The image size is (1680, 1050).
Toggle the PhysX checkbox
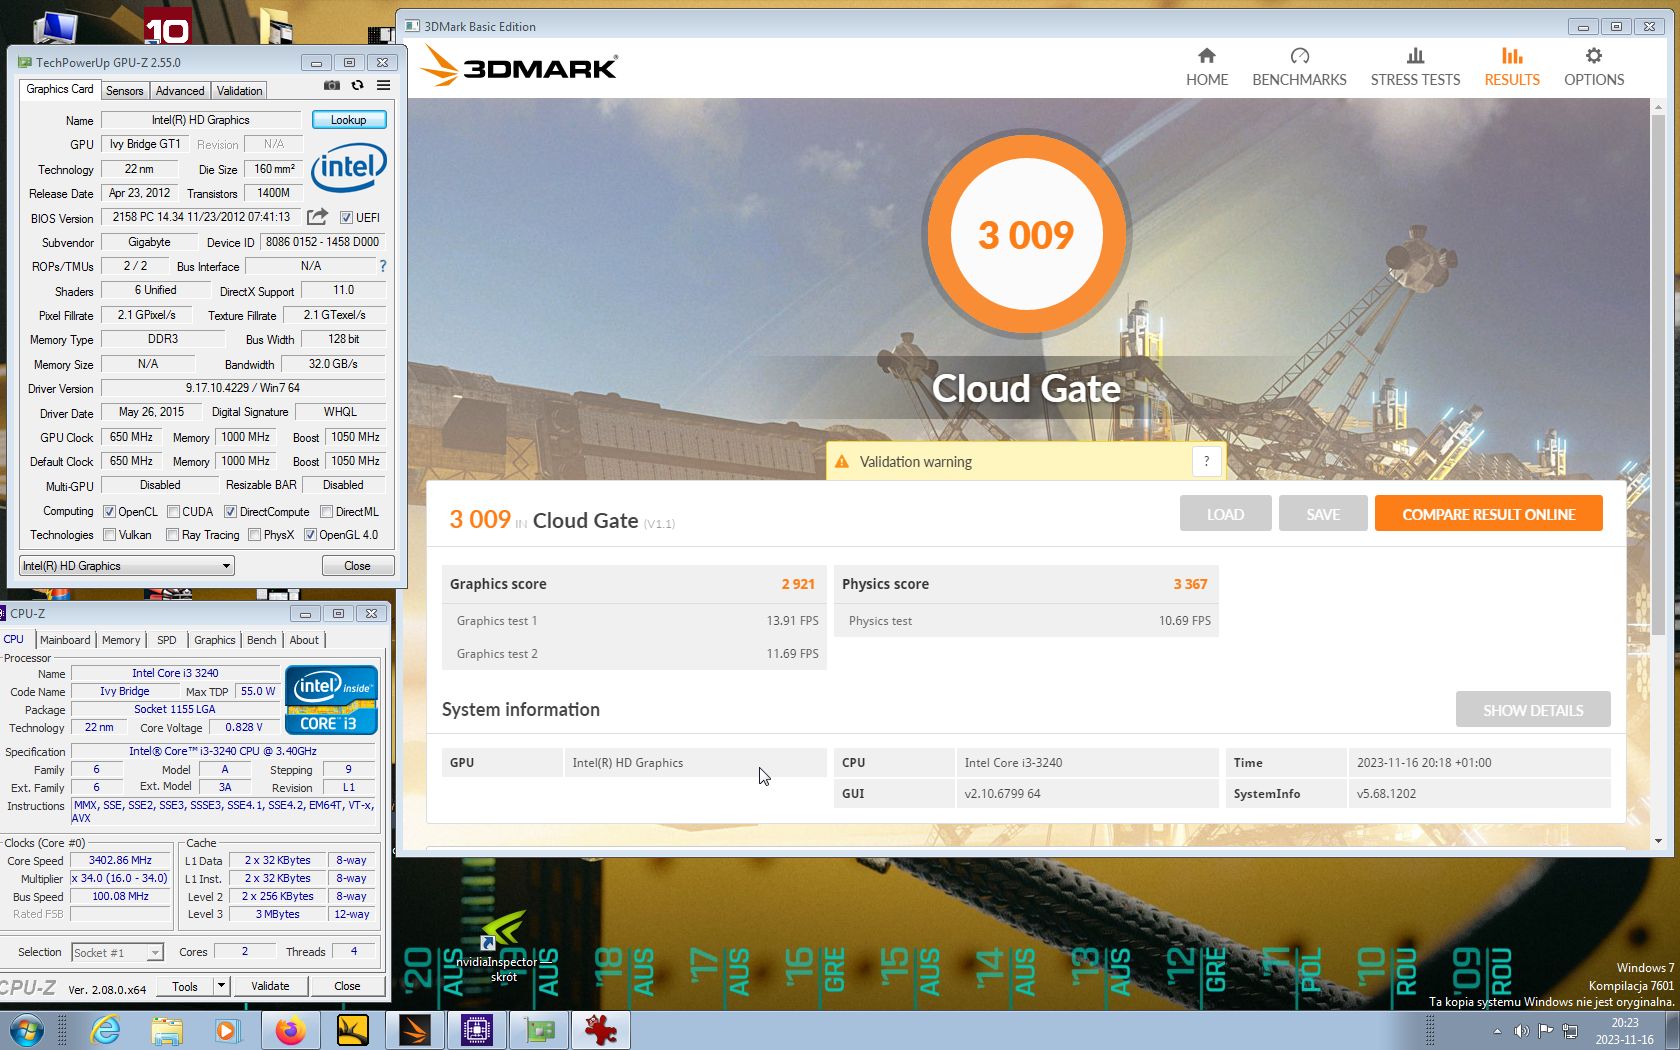(x=254, y=535)
